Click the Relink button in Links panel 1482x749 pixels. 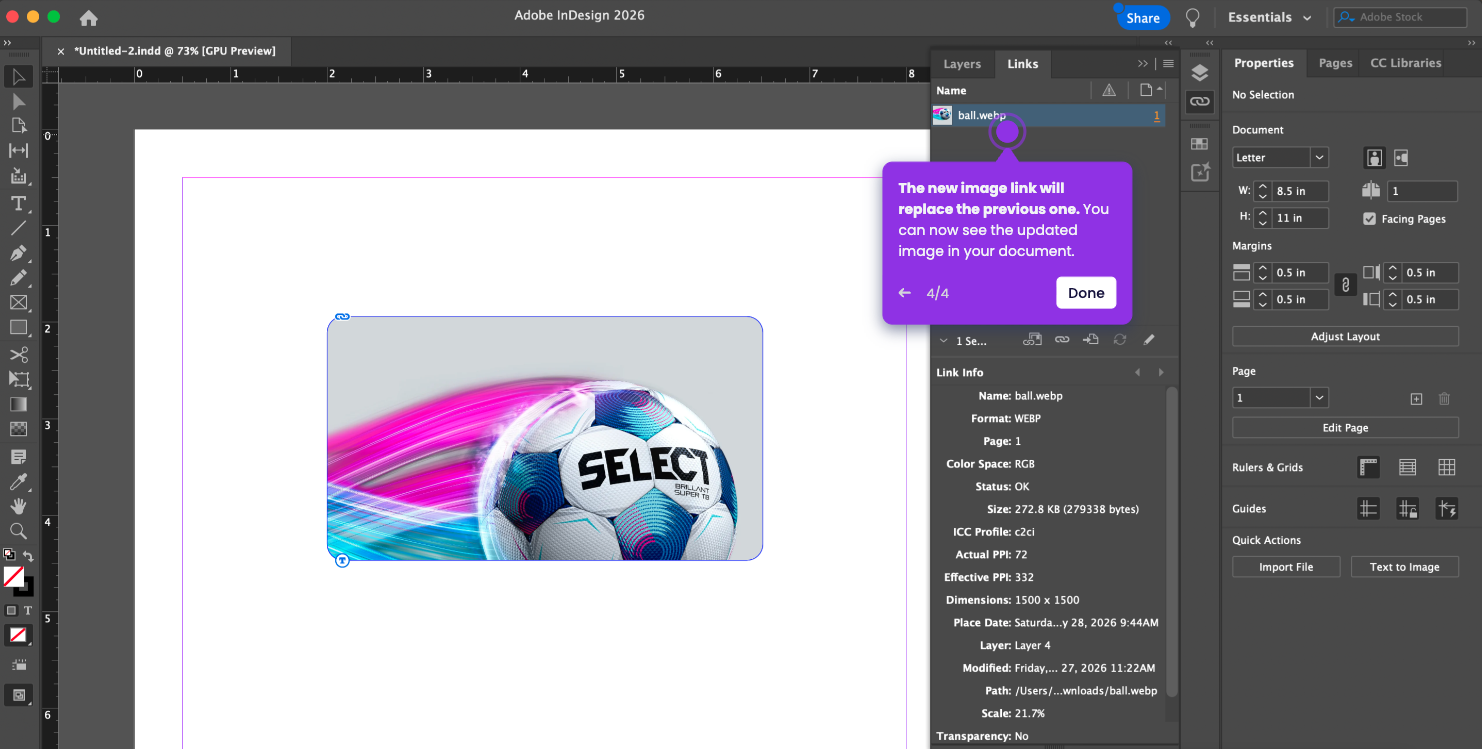point(1062,340)
